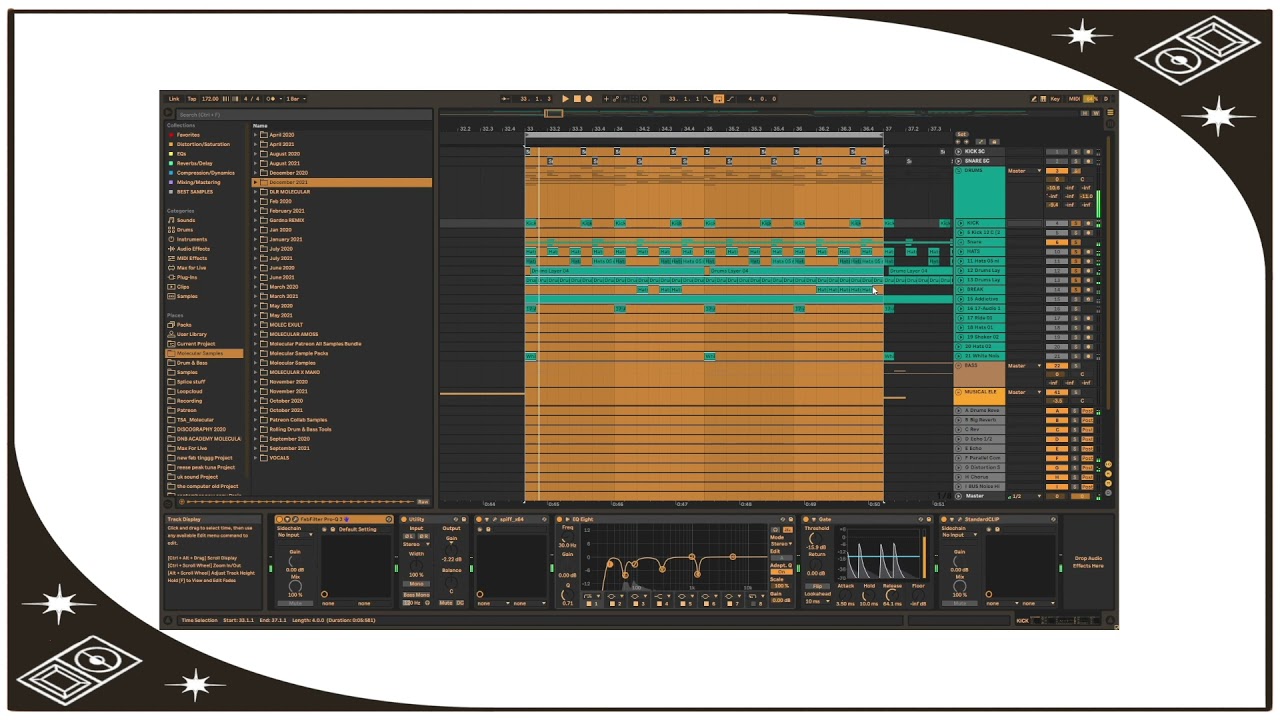The image size is (1280, 720).
Task: Toggle the metronome icon
Action: 270,99
